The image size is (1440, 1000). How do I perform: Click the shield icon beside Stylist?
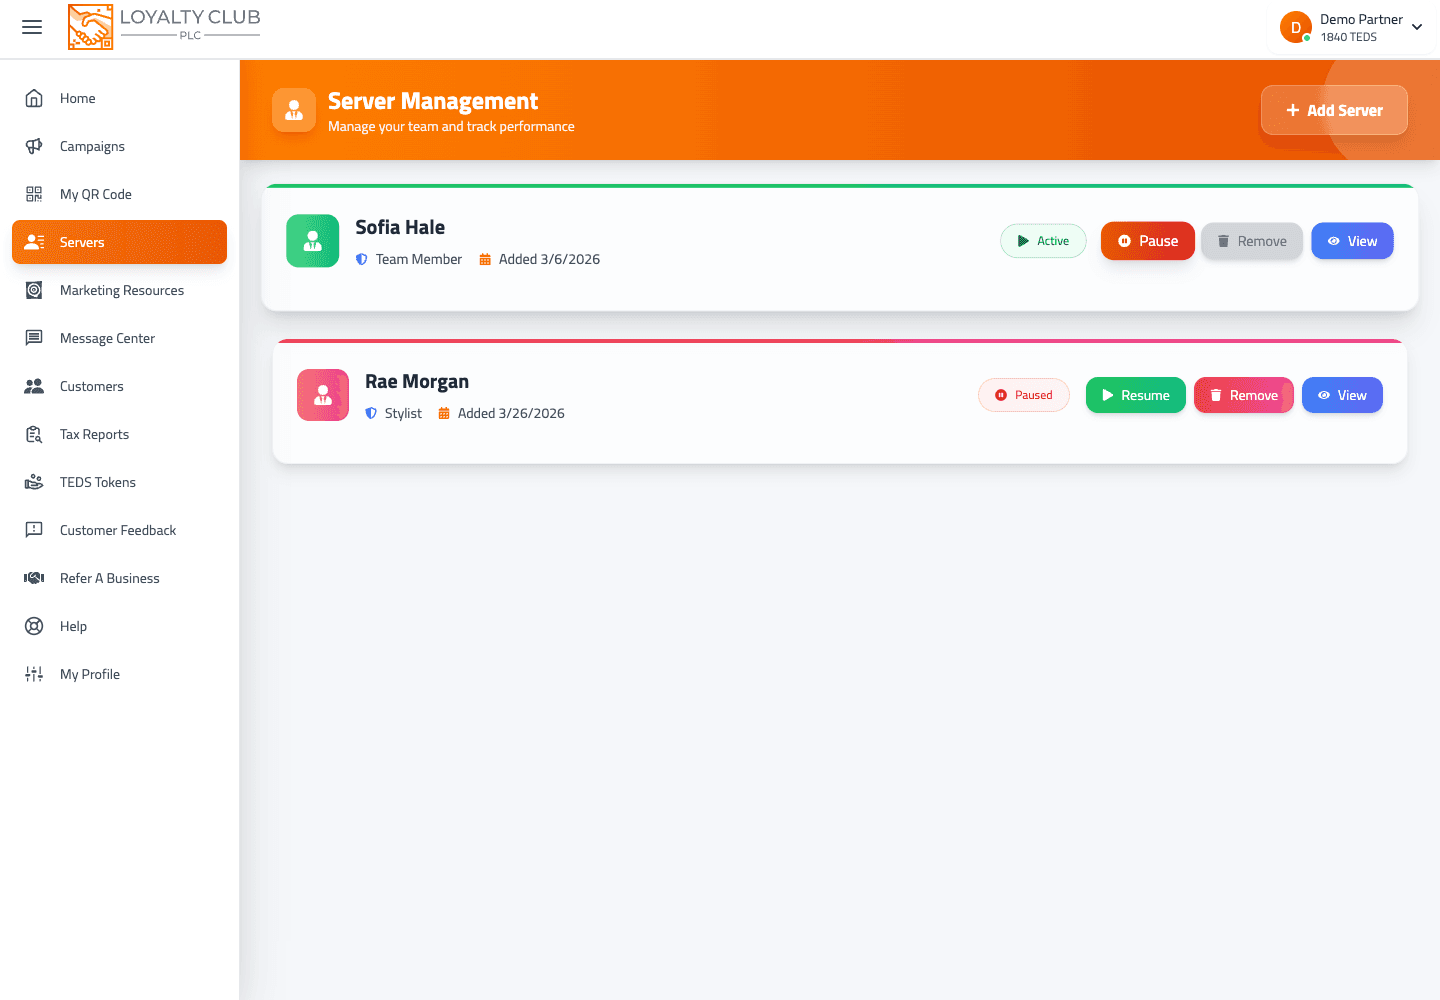(x=371, y=413)
